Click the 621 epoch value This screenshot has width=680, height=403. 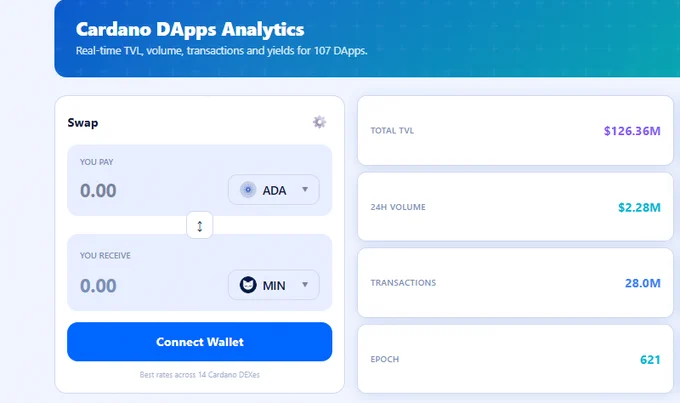[650, 360]
